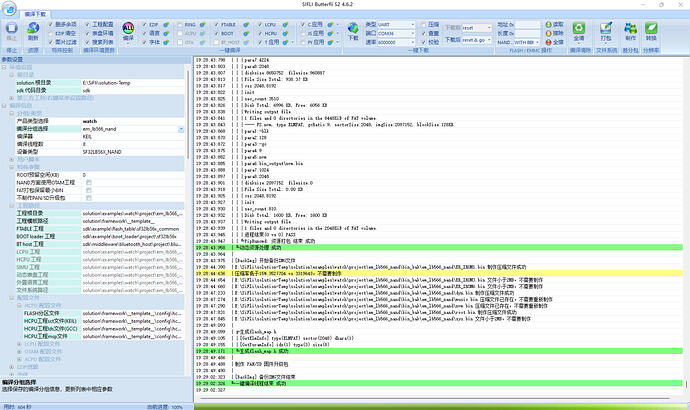Click the ALL compile button icon
Image resolution: width=690 pixels, height=410 pixels.
(128, 28)
